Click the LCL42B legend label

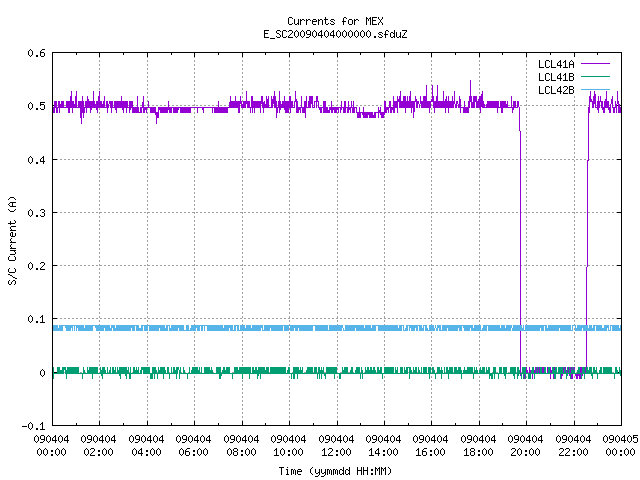556,90
